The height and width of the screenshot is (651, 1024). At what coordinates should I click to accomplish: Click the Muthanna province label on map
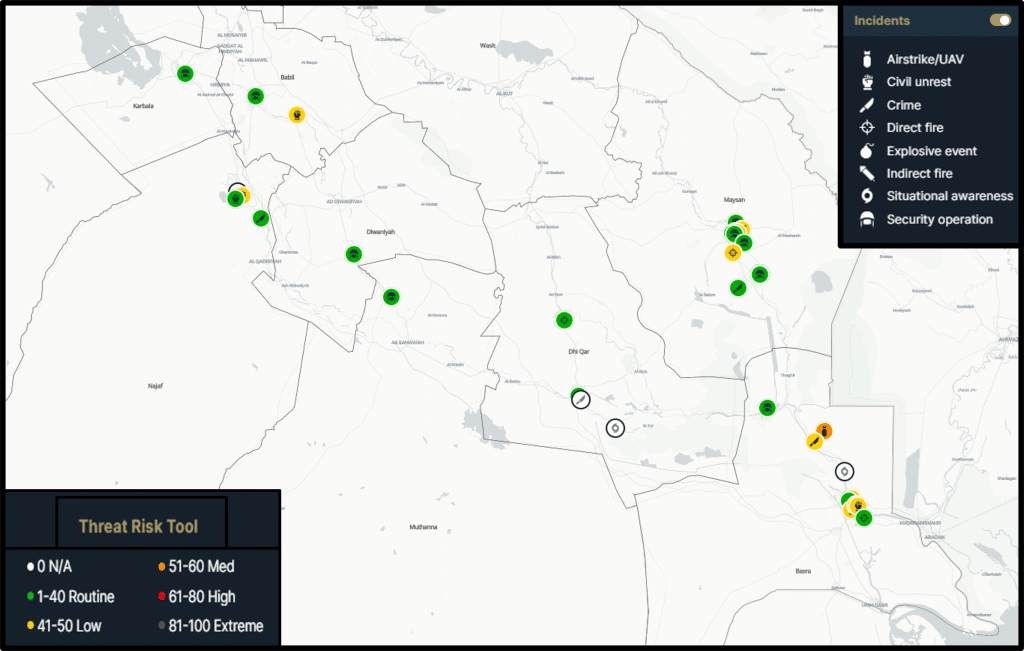(x=423, y=527)
